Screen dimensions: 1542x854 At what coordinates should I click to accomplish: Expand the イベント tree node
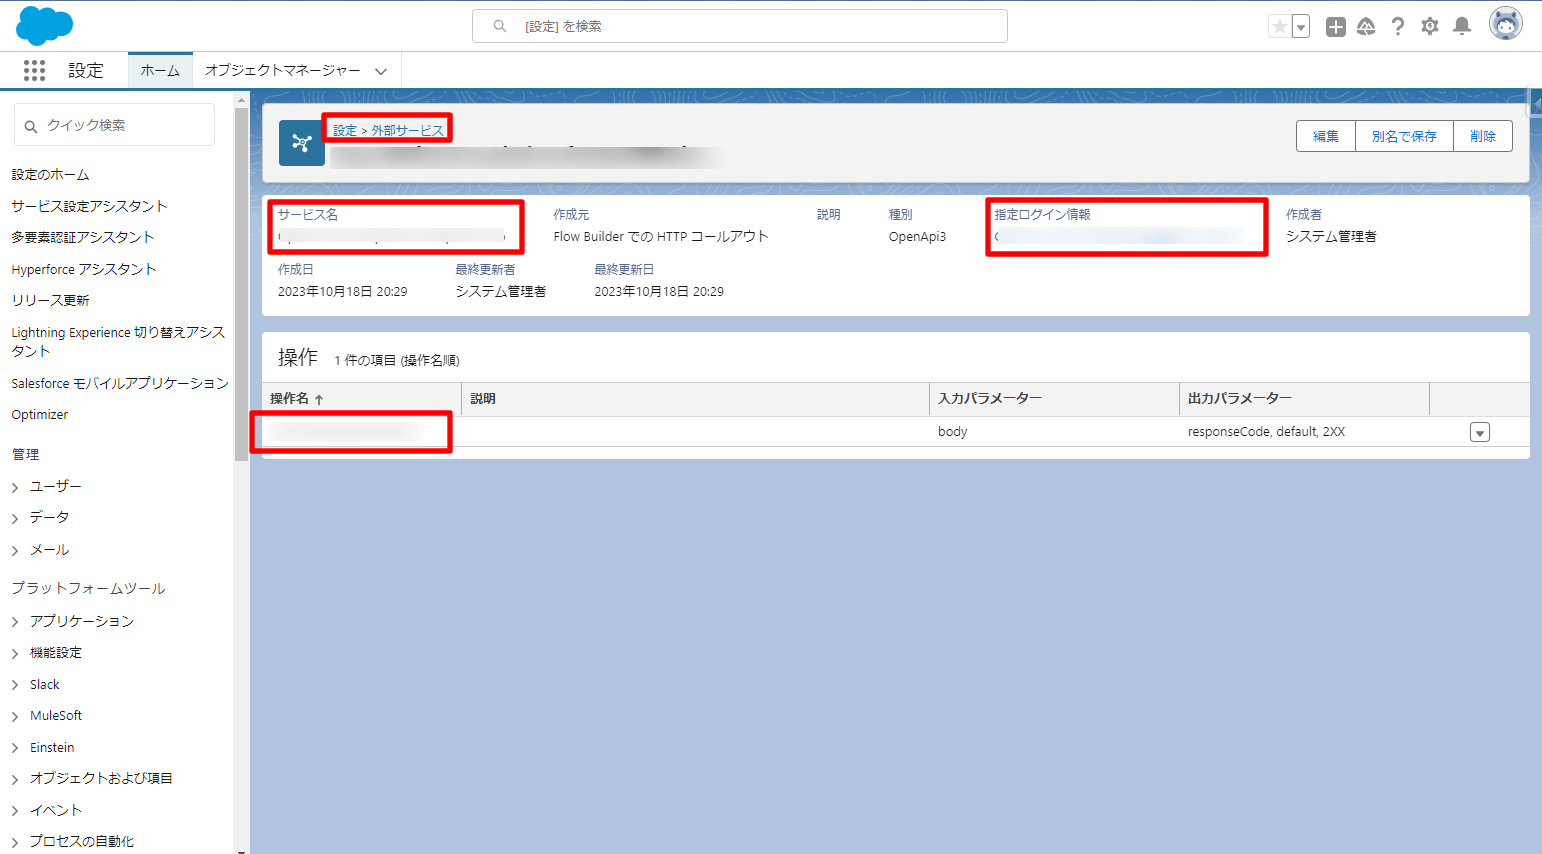(x=15, y=811)
